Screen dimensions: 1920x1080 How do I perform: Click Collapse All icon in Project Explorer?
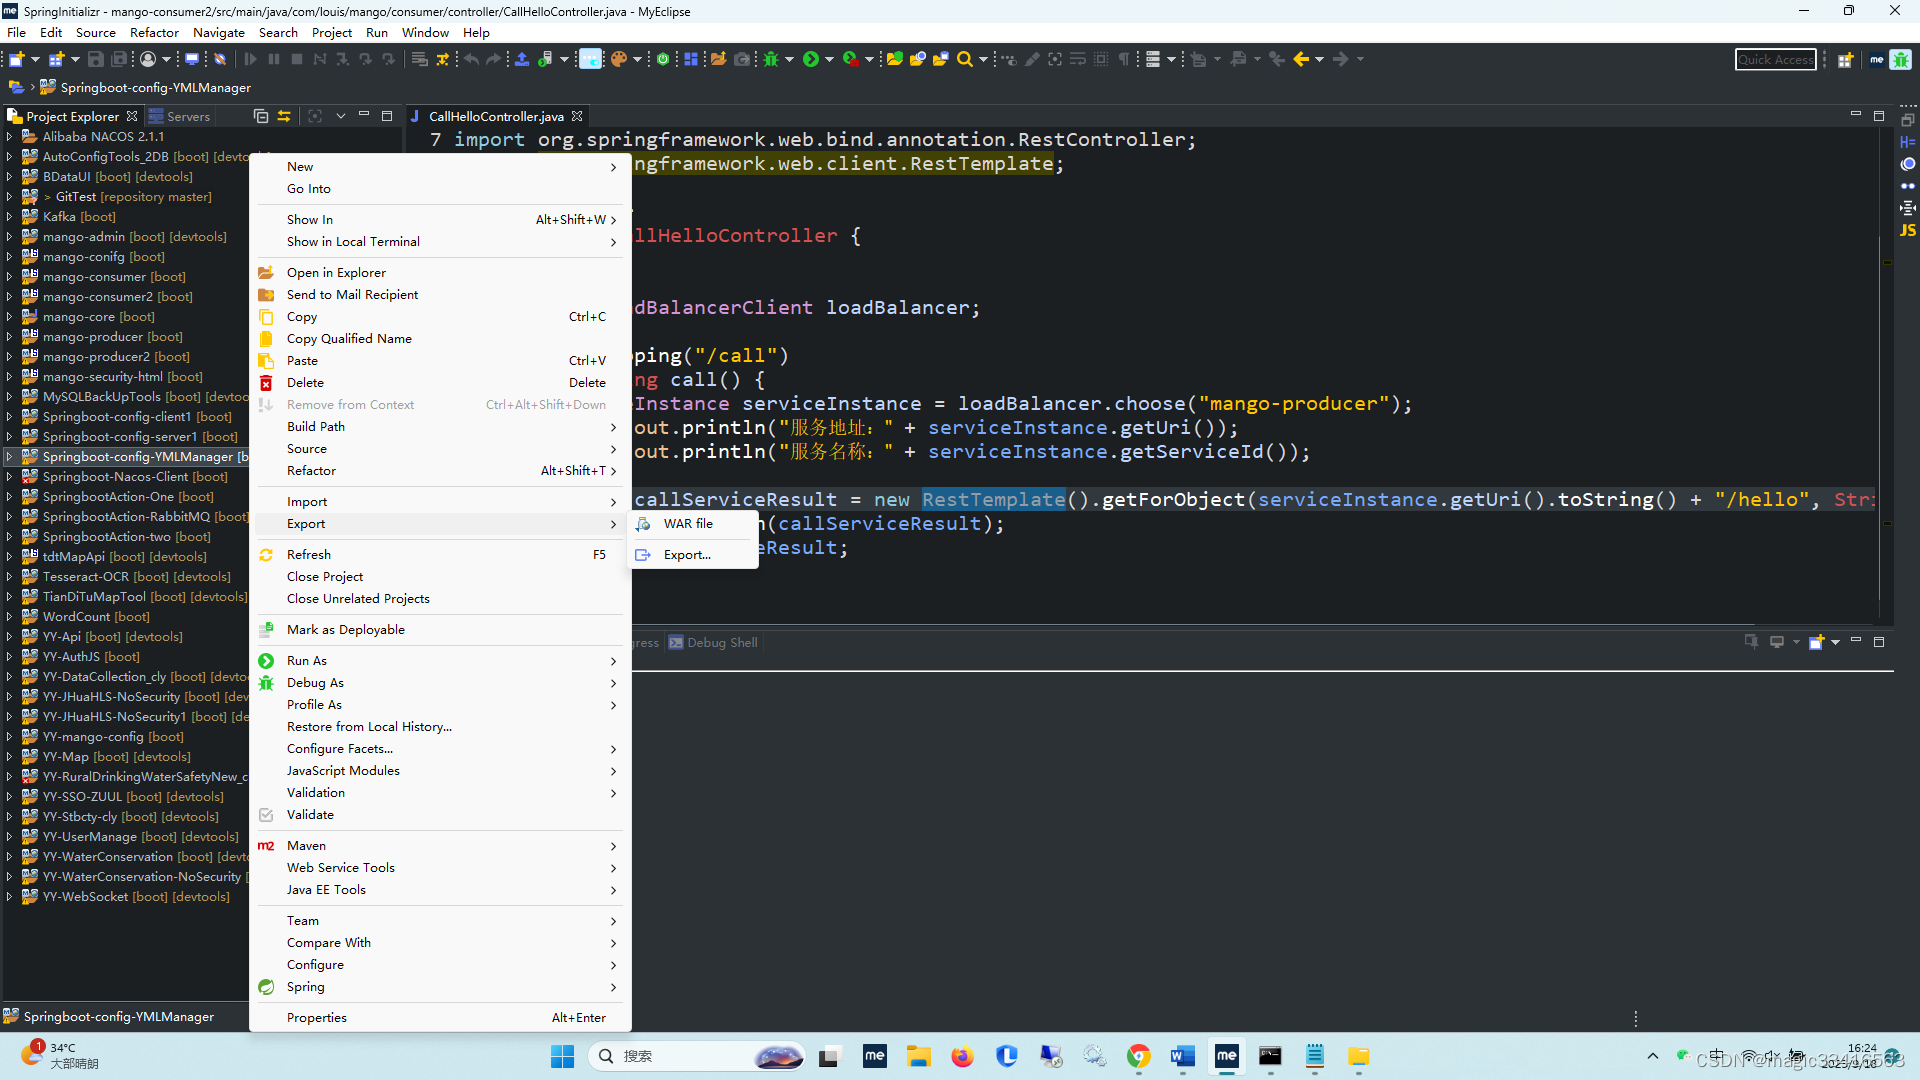point(261,116)
